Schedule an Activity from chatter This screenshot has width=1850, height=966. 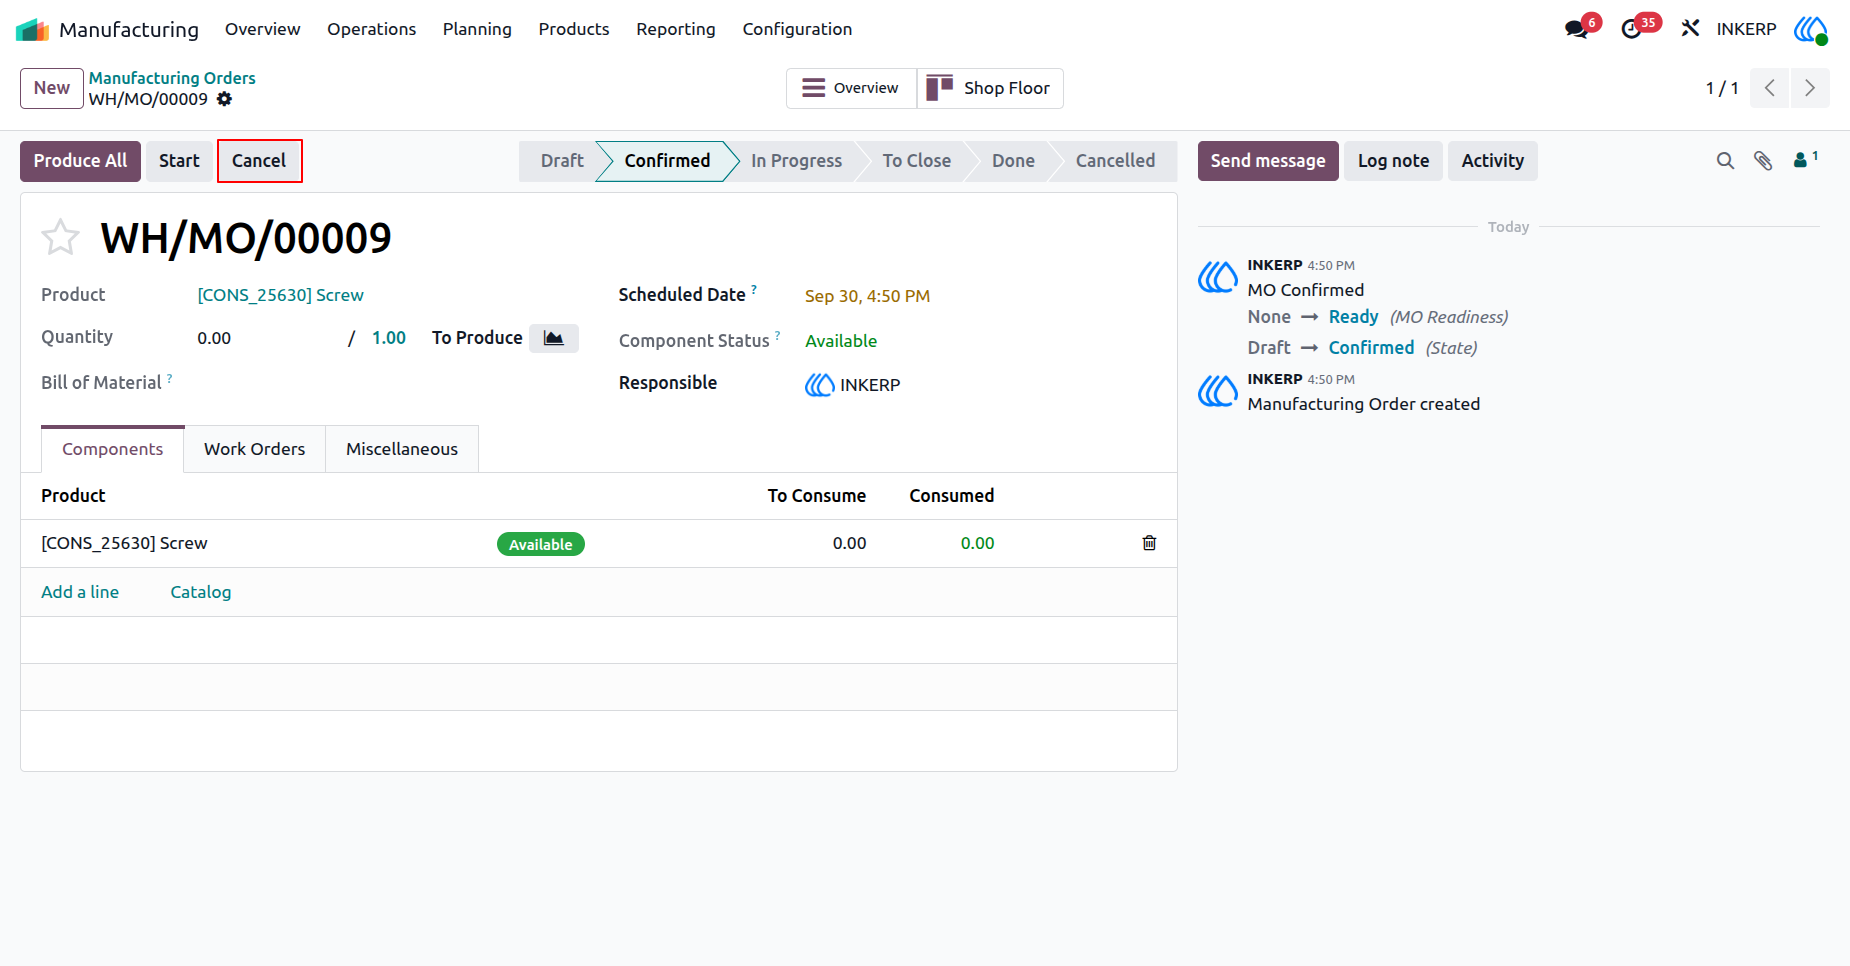(1492, 161)
